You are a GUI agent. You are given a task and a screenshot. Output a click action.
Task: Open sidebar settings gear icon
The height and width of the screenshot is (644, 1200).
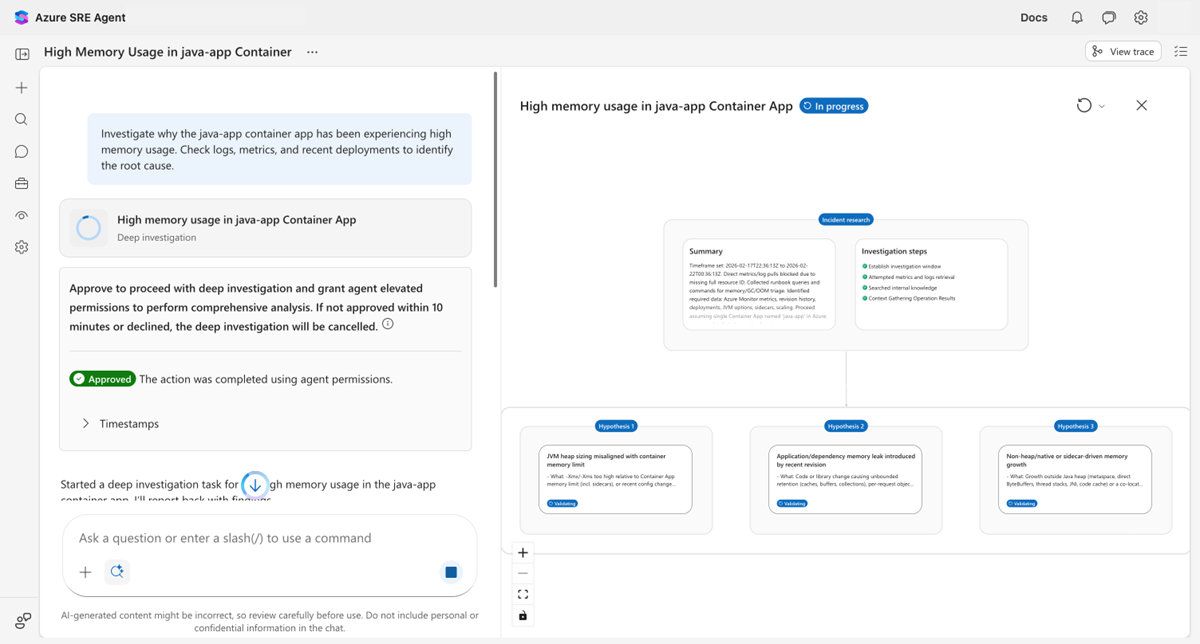22,248
